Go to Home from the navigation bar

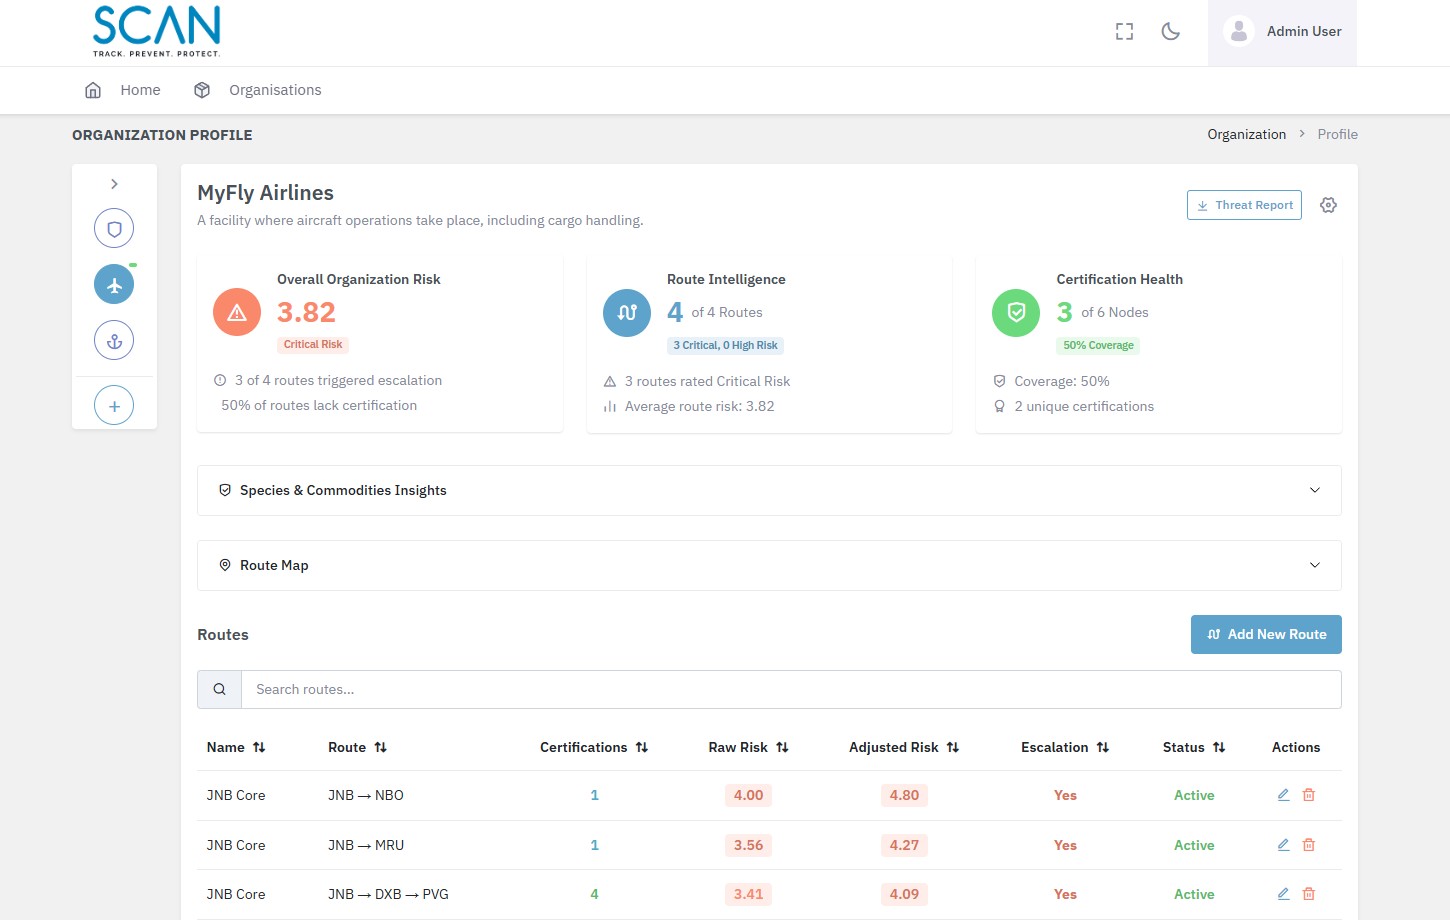point(140,89)
